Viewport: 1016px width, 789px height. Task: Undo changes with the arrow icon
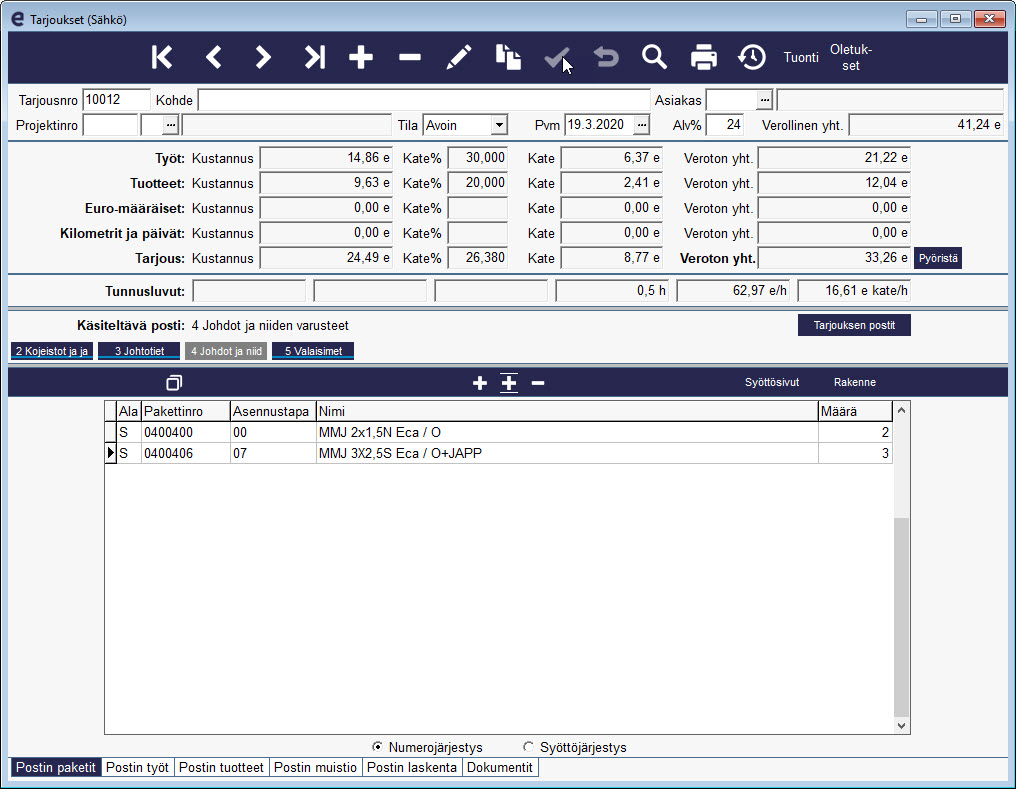606,58
